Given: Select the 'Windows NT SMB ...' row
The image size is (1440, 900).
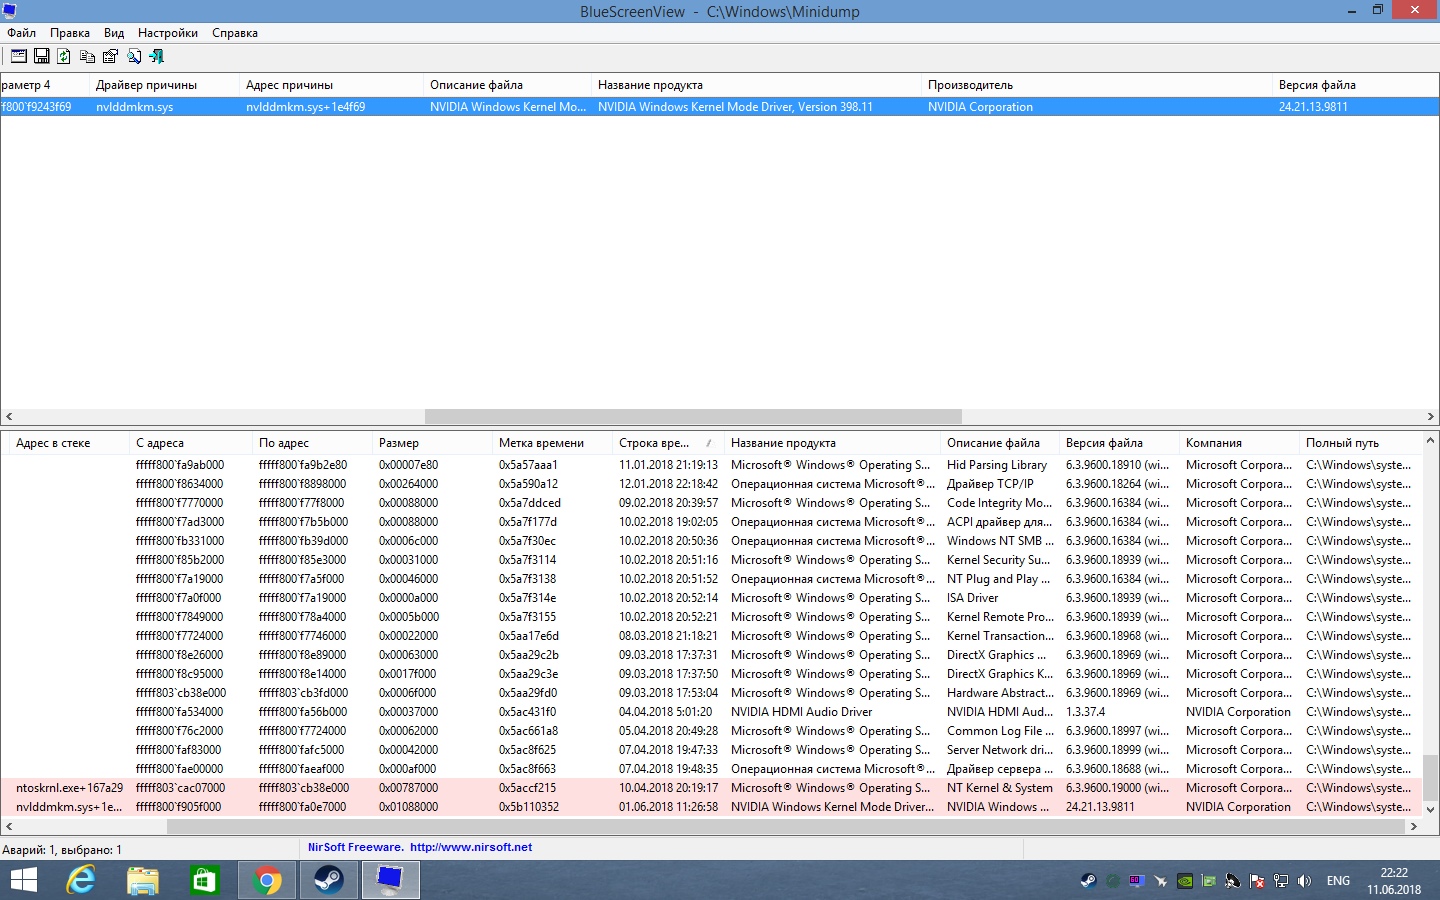Looking at the screenshot, I should pos(710,541).
